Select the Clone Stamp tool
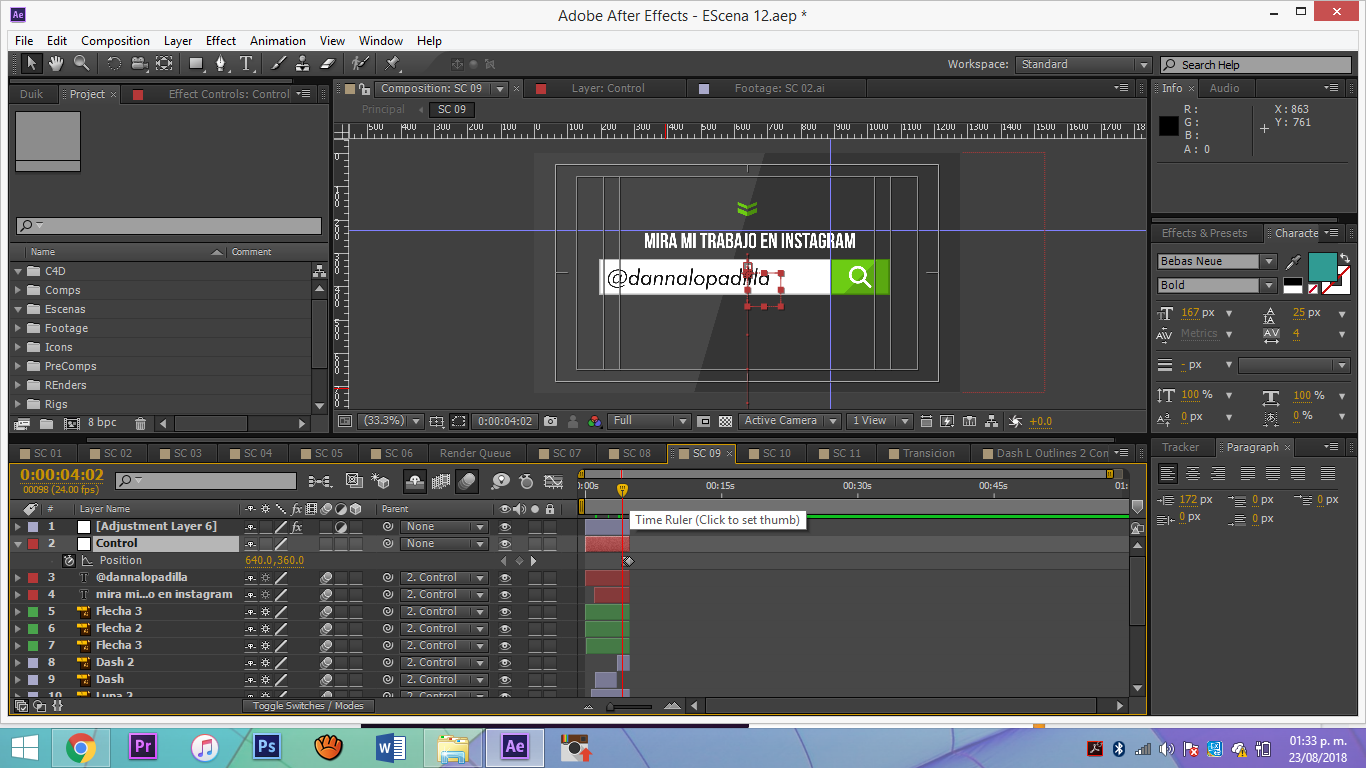Viewport: 1366px width, 768px height. [303, 64]
